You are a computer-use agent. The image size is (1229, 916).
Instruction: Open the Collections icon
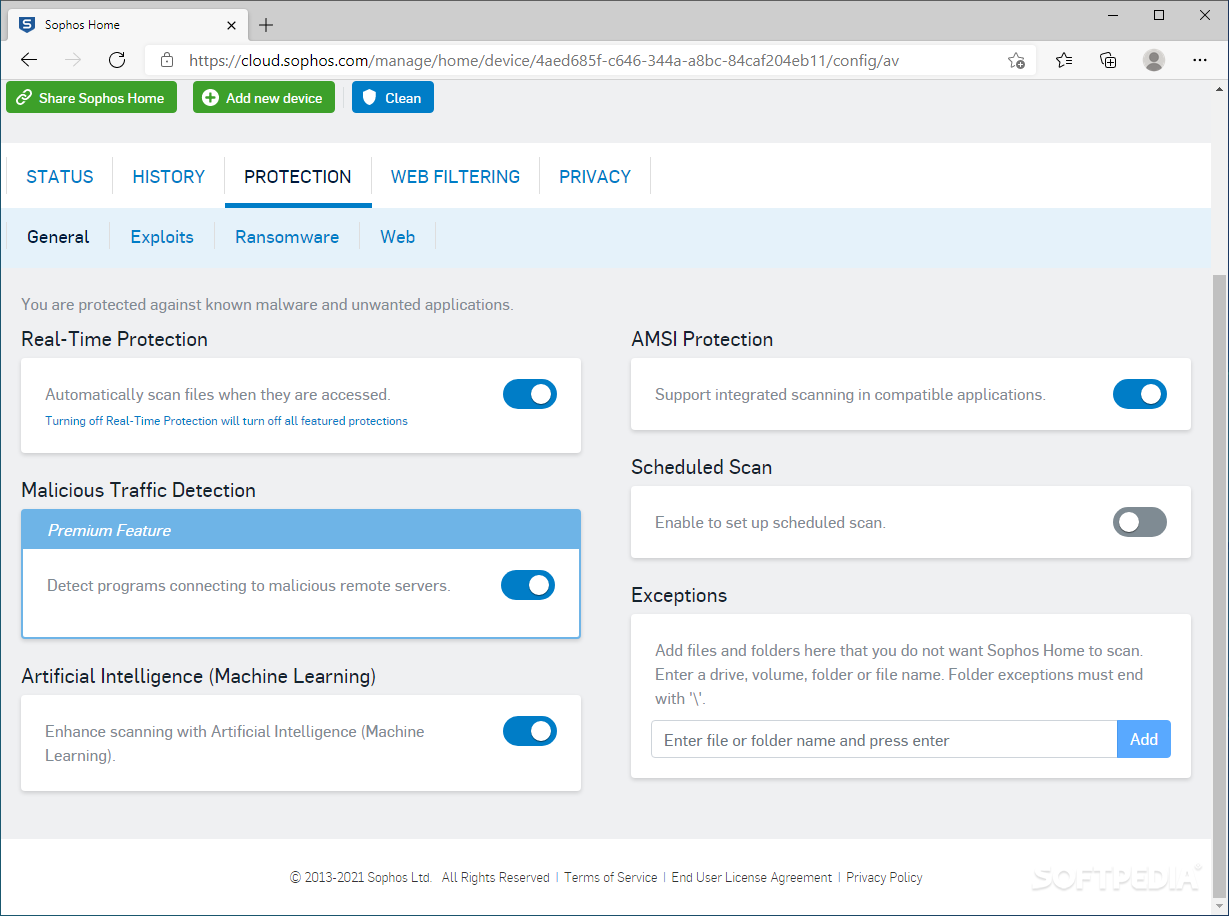coord(1108,60)
